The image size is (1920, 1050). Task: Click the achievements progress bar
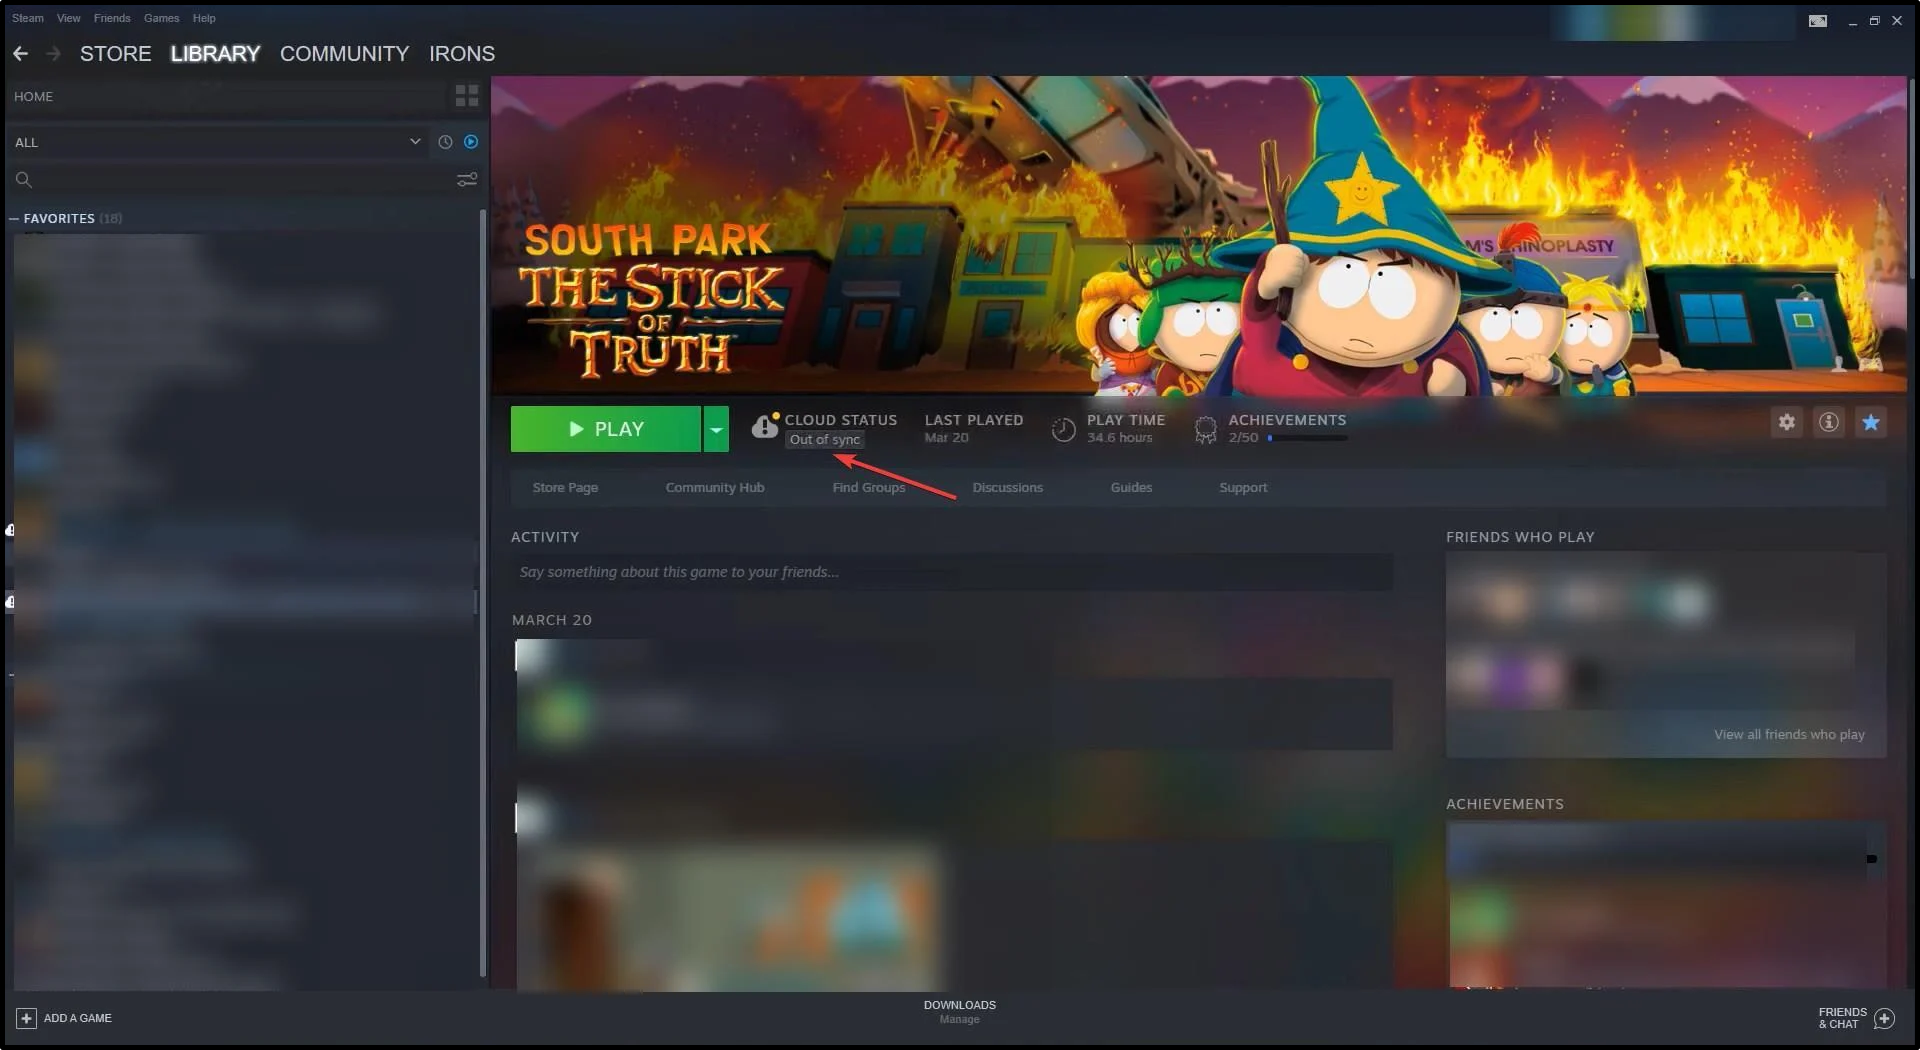(x=1308, y=438)
